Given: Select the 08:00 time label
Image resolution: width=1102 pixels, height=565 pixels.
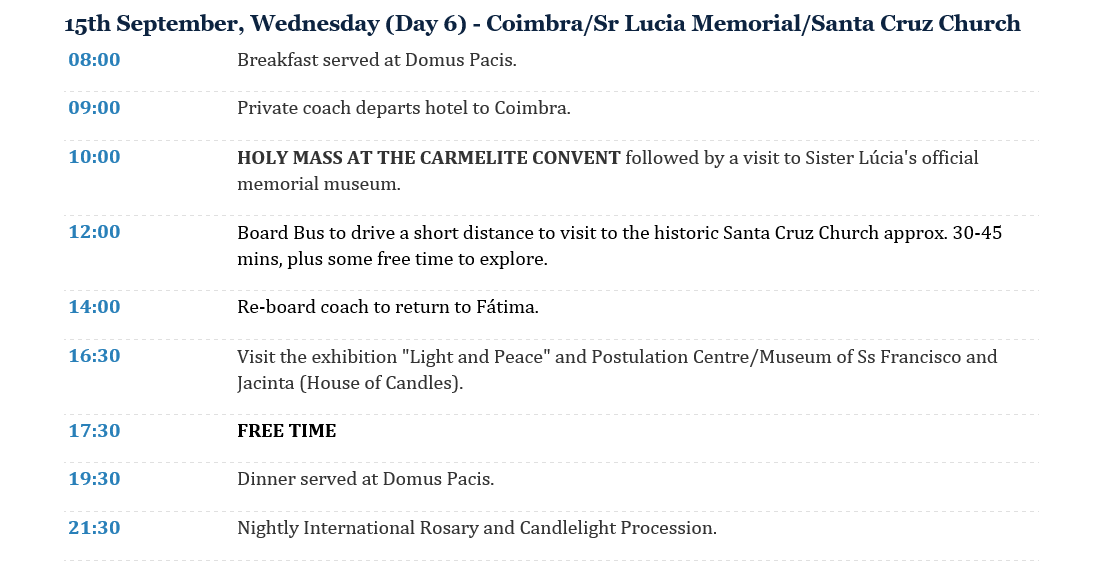Looking at the screenshot, I should click(x=94, y=60).
